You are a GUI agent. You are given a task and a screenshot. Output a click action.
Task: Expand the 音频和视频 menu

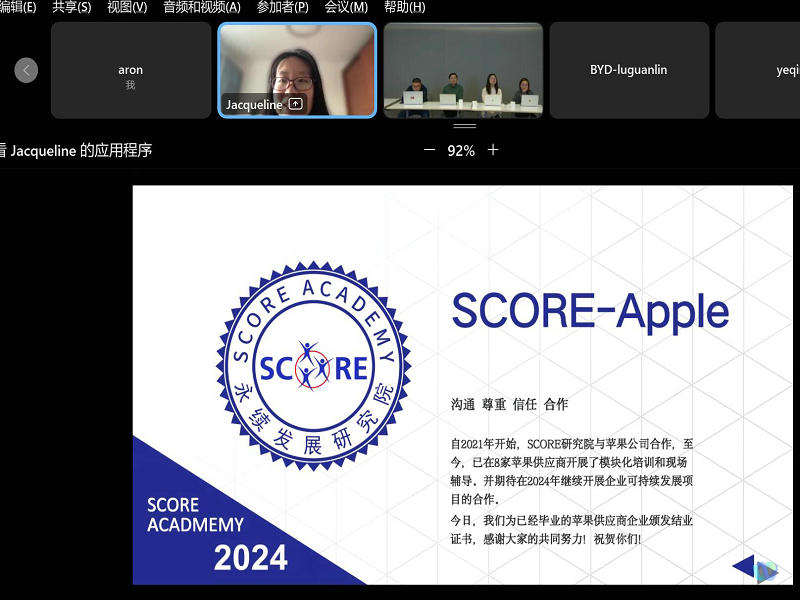(202, 7)
